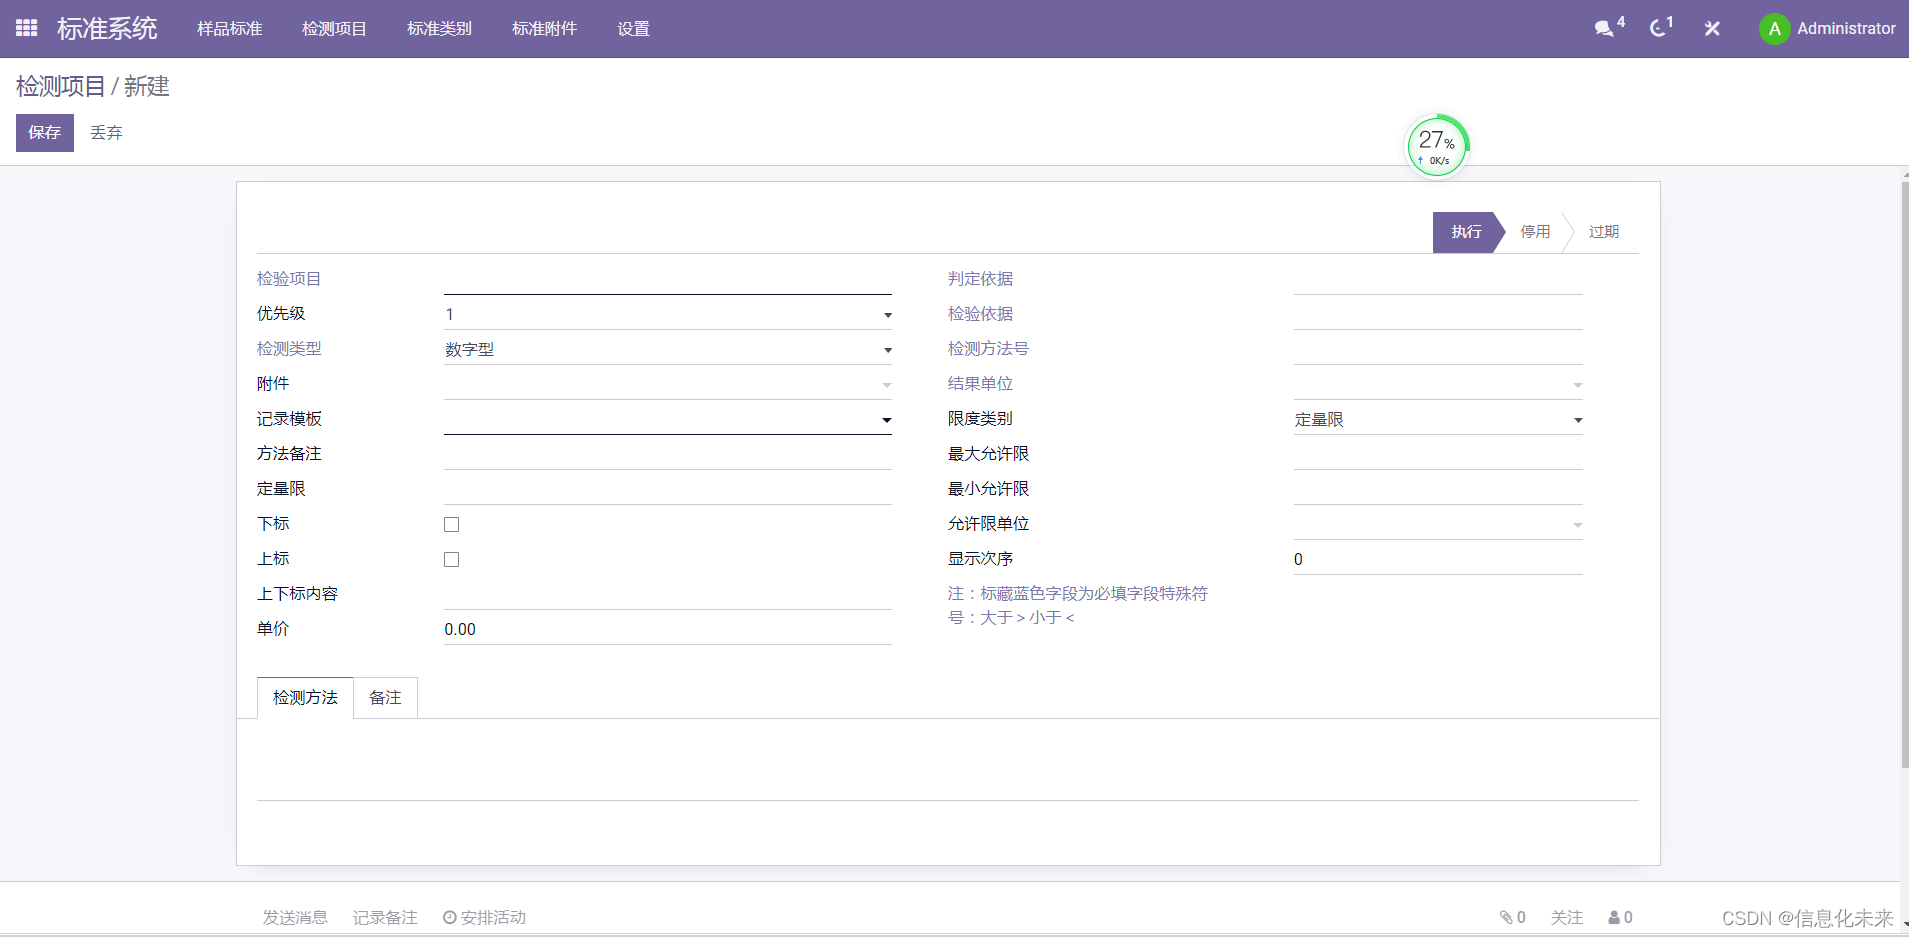Open the 限度类别 dropdown
The height and width of the screenshot is (937, 1909).
[x=1576, y=419]
